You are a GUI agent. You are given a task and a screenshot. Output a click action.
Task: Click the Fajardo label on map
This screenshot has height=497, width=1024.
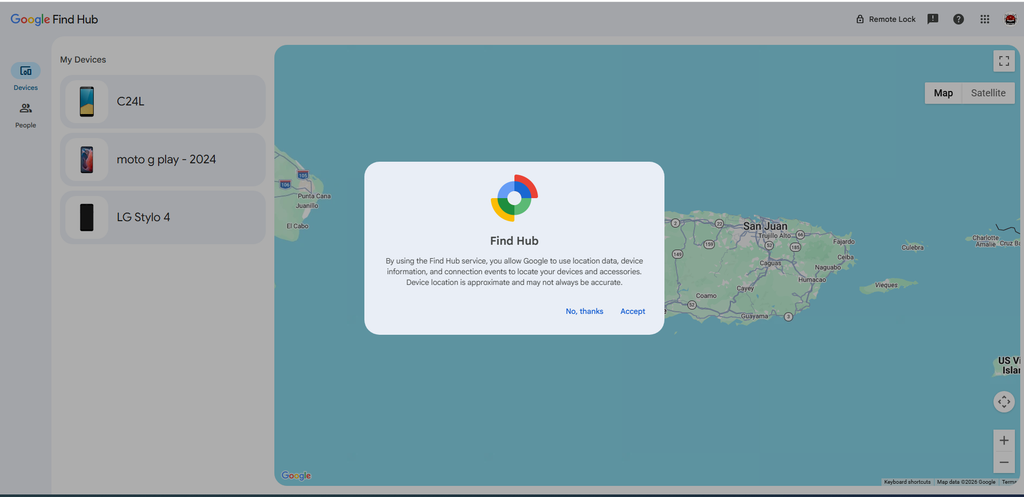pyautogui.click(x=844, y=242)
